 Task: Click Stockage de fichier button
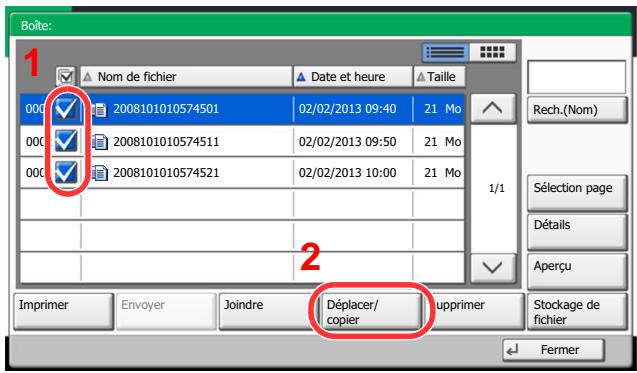577,312
